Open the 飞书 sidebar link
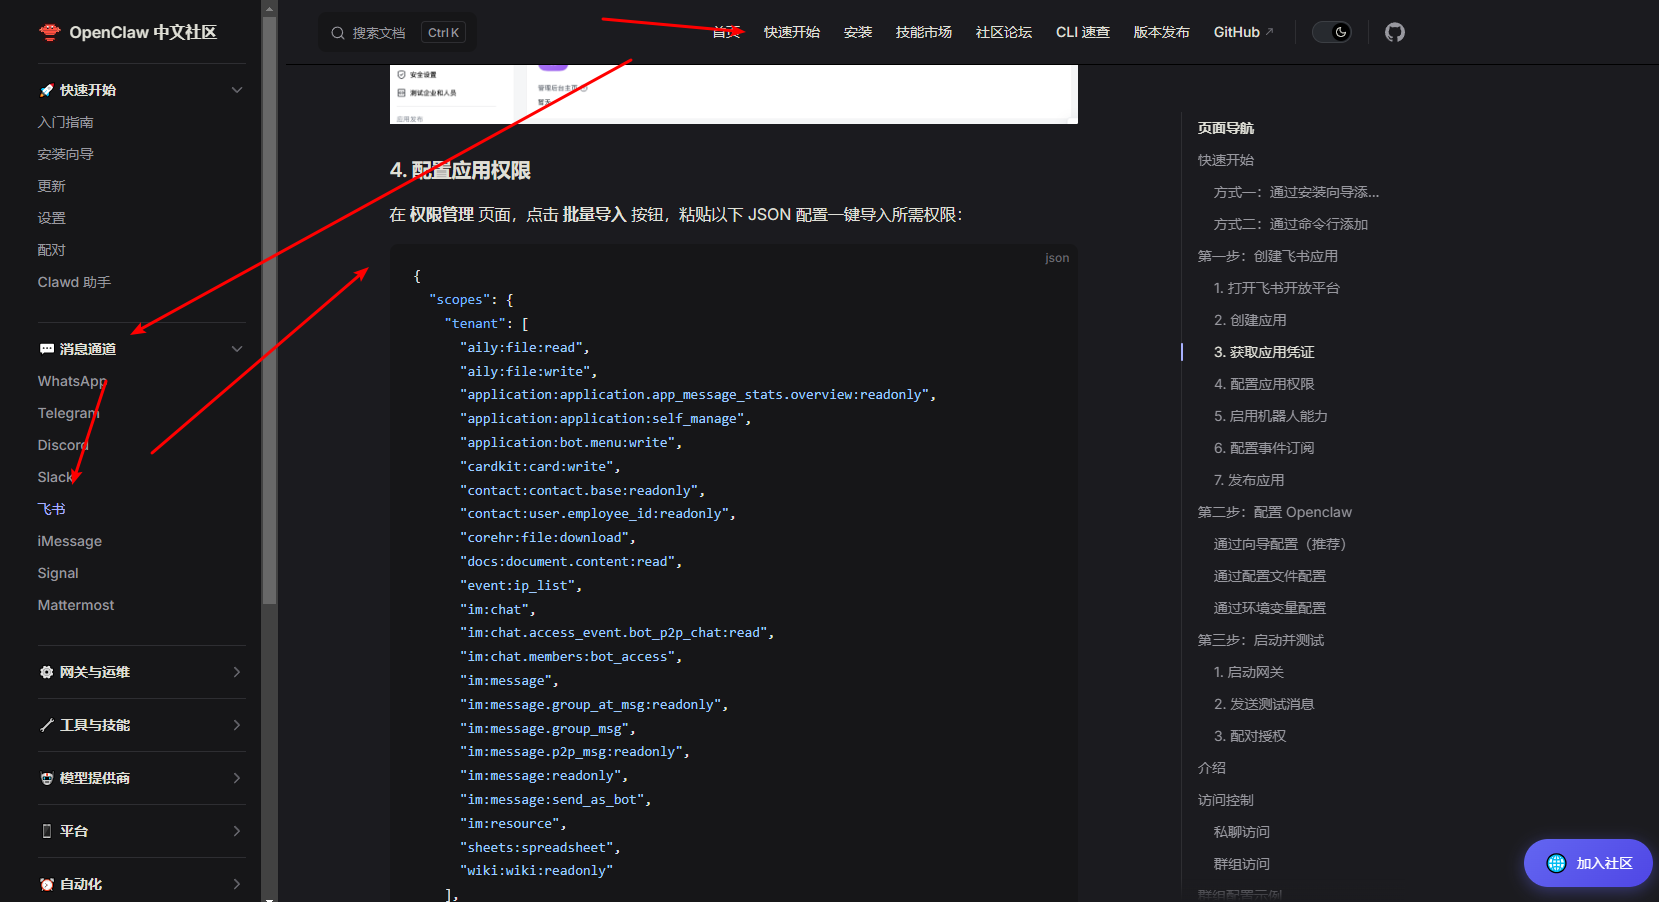 pyautogui.click(x=51, y=508)
